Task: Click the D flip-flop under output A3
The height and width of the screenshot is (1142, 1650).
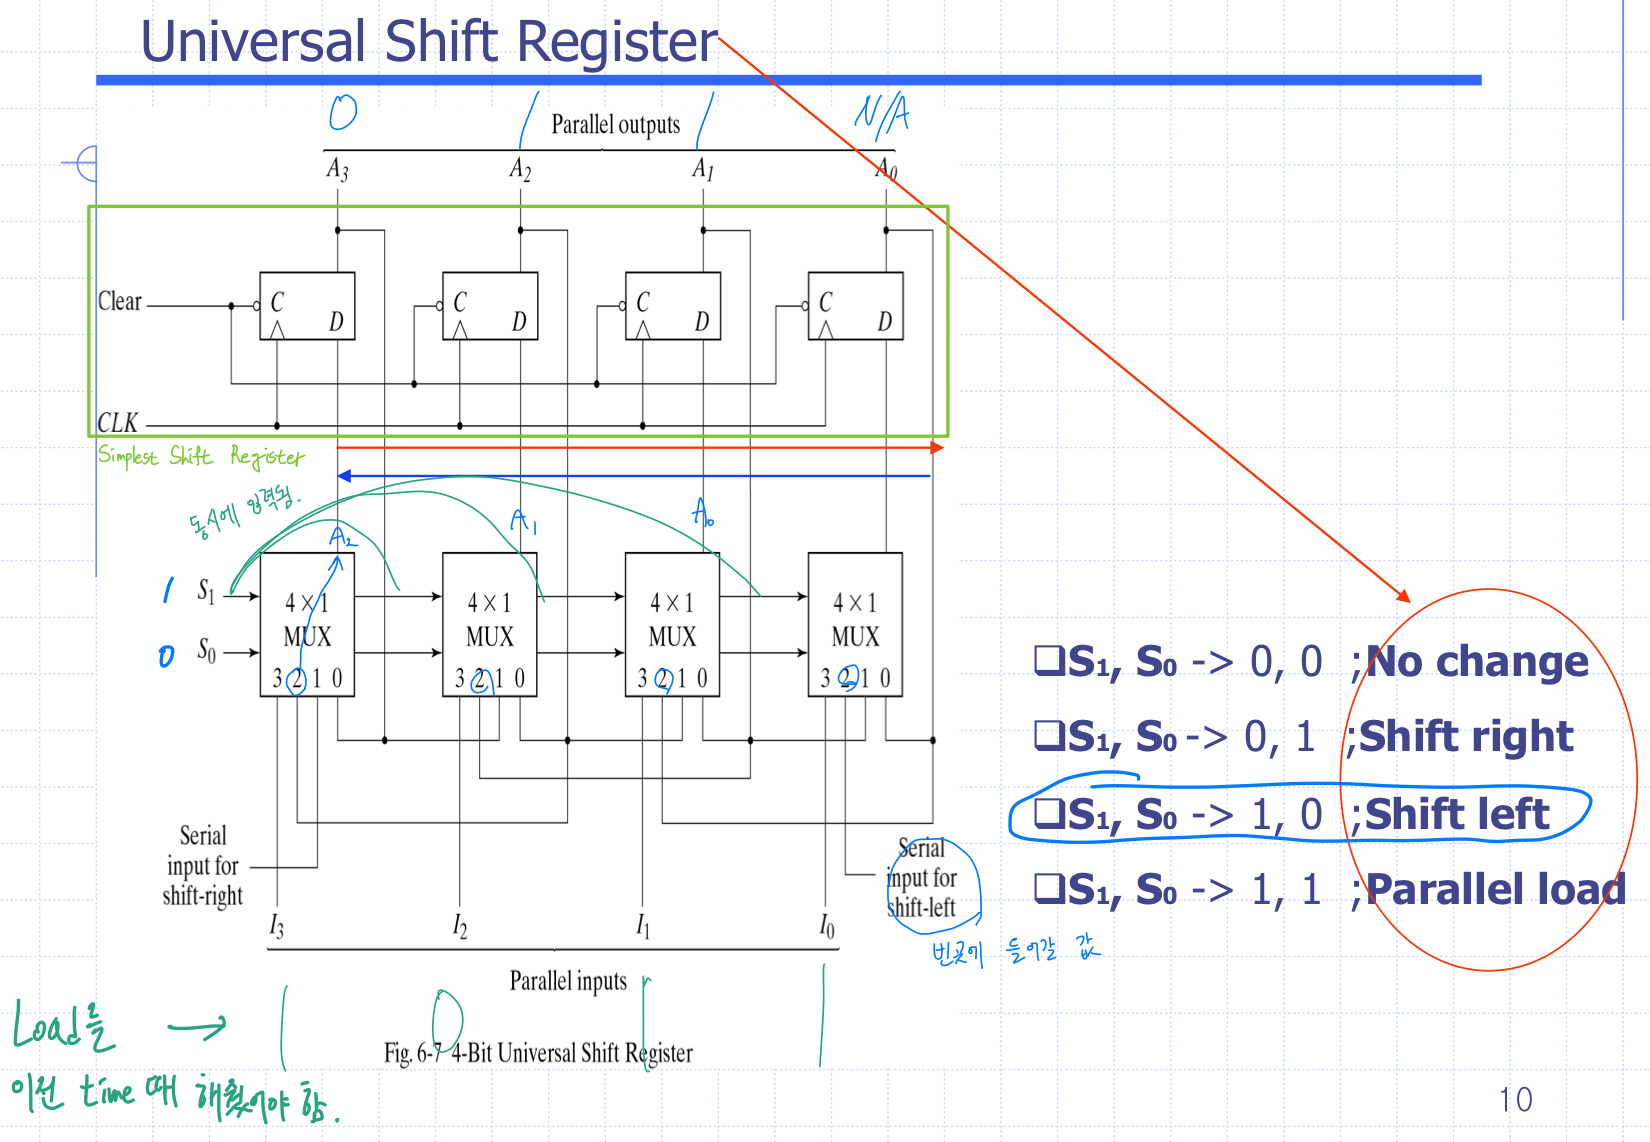Action: point(307,306)
